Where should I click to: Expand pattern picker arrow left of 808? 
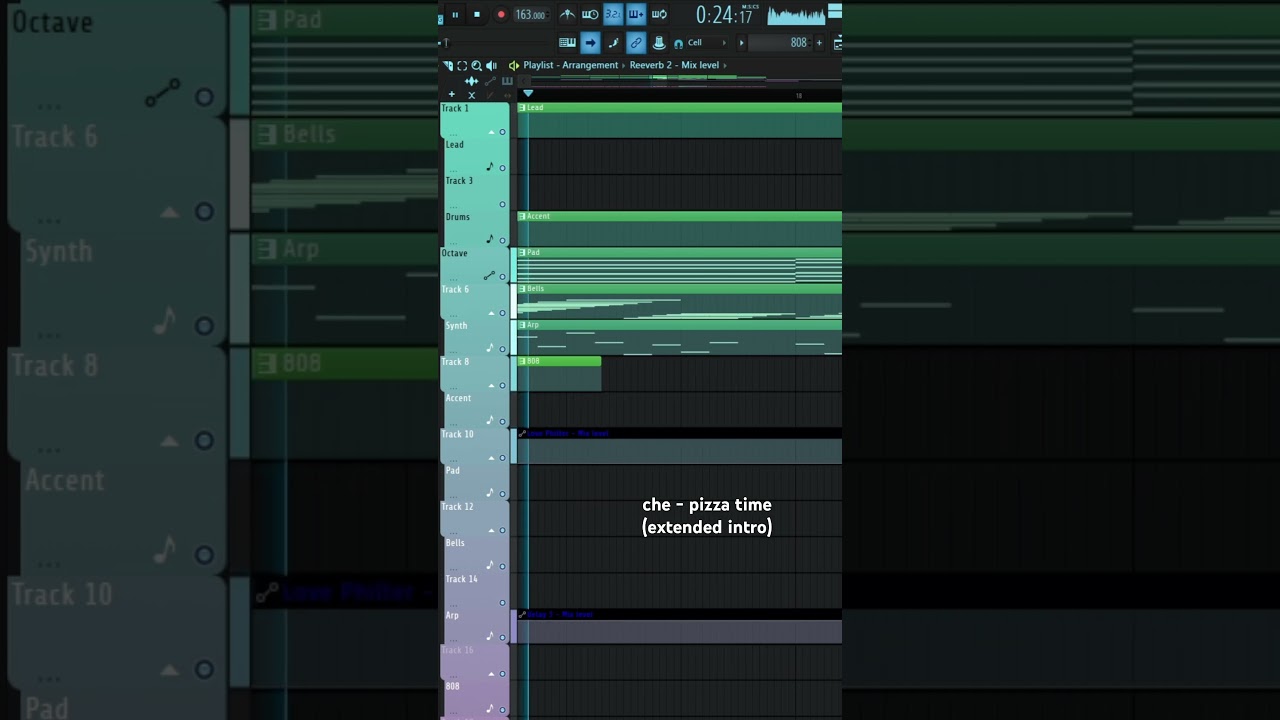point(741,42)
